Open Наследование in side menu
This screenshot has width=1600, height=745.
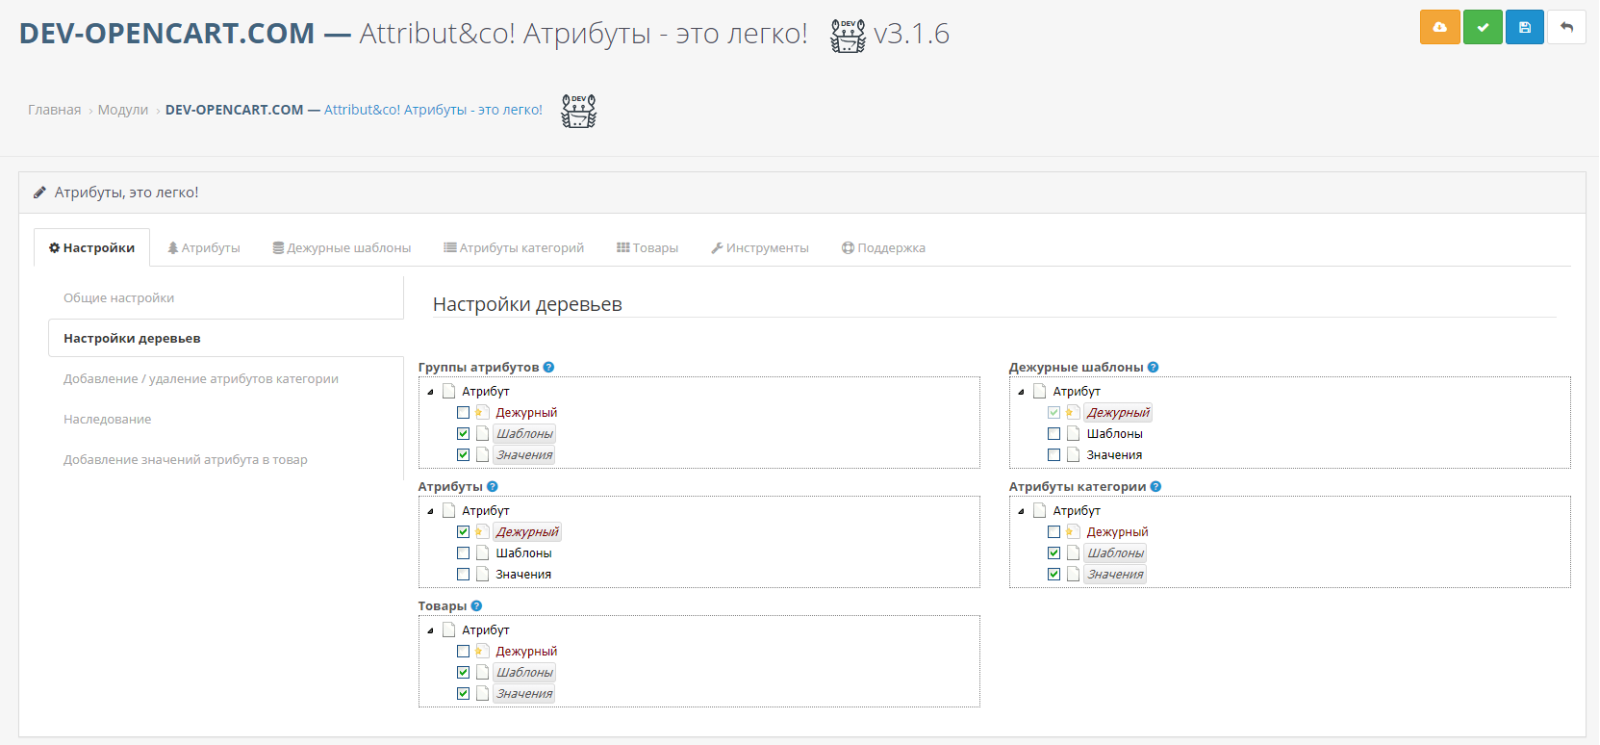226,419
